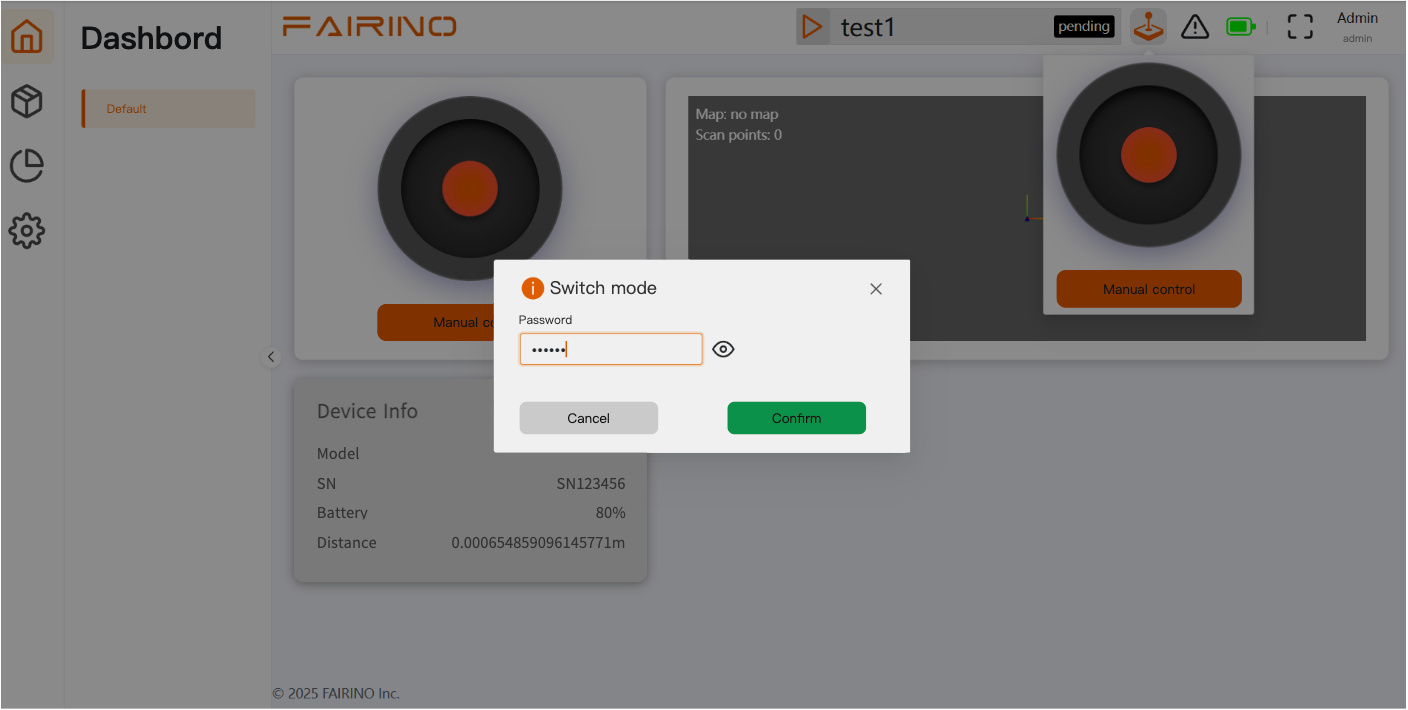
Task: Click the joystick icon in top bar
Action: (1149, 27)
